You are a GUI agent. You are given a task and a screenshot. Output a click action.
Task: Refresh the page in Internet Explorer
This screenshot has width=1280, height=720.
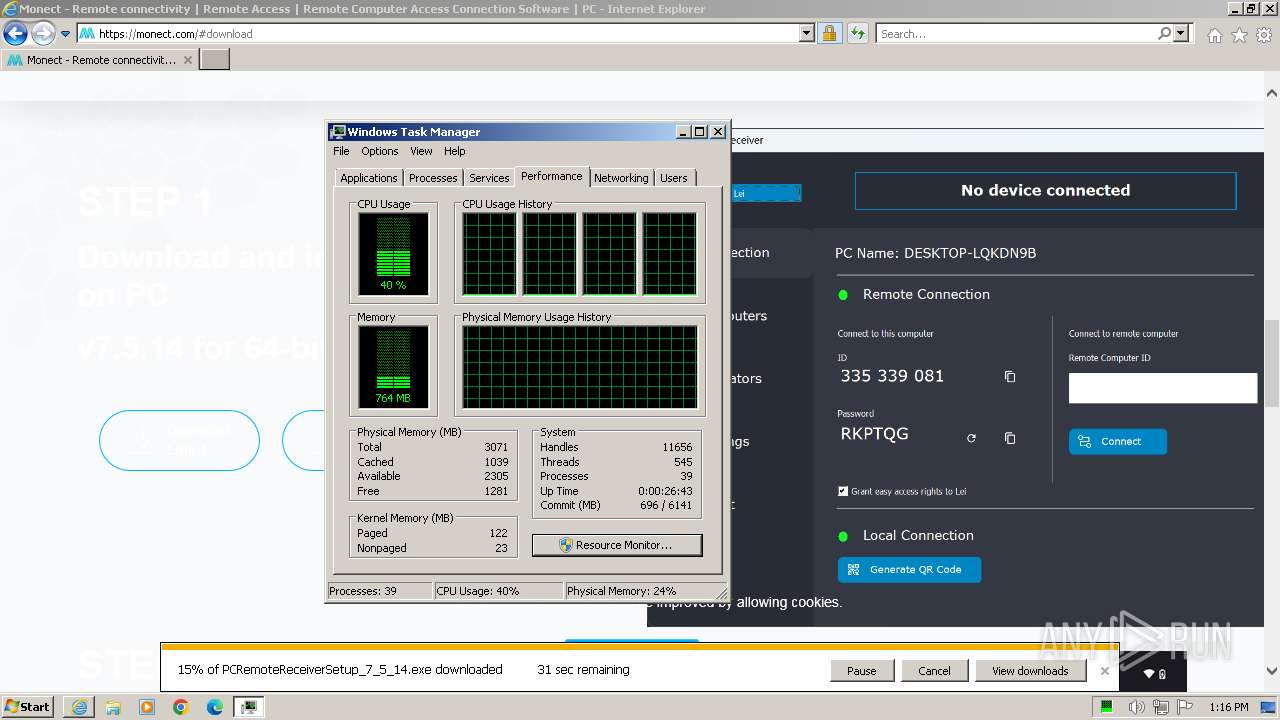(x=857, y=33)
